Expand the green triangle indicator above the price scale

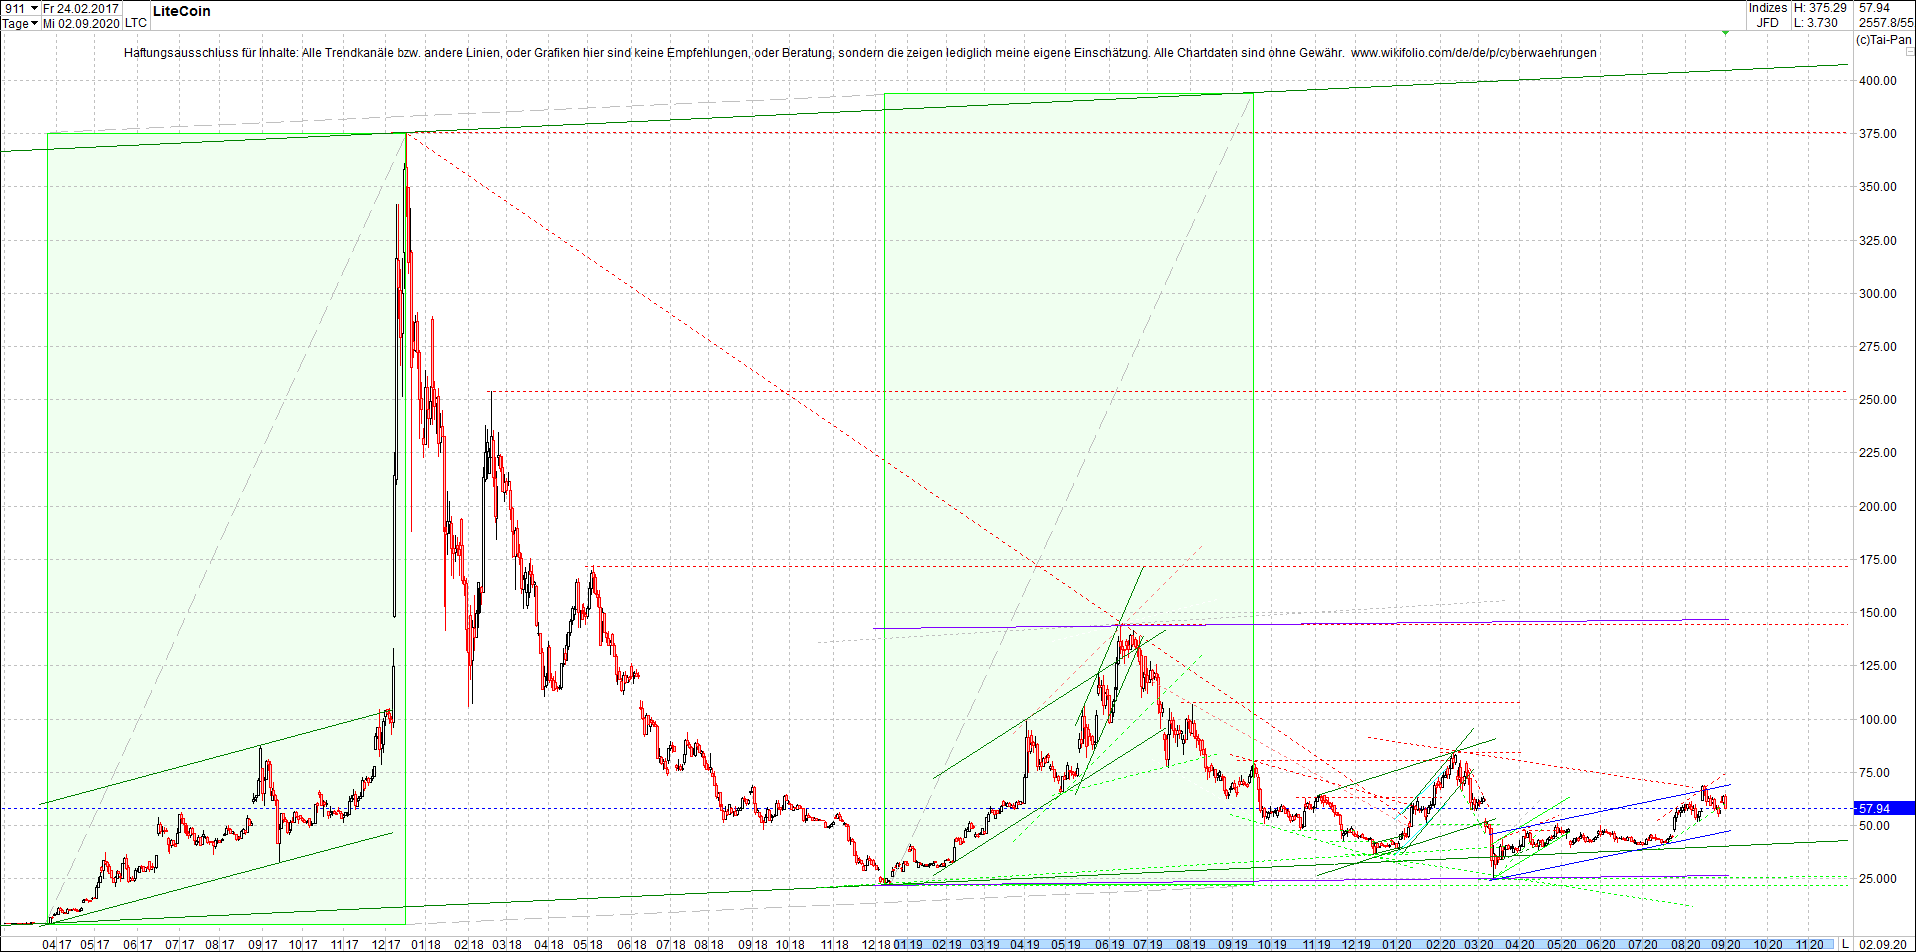tap(1725, 33)
